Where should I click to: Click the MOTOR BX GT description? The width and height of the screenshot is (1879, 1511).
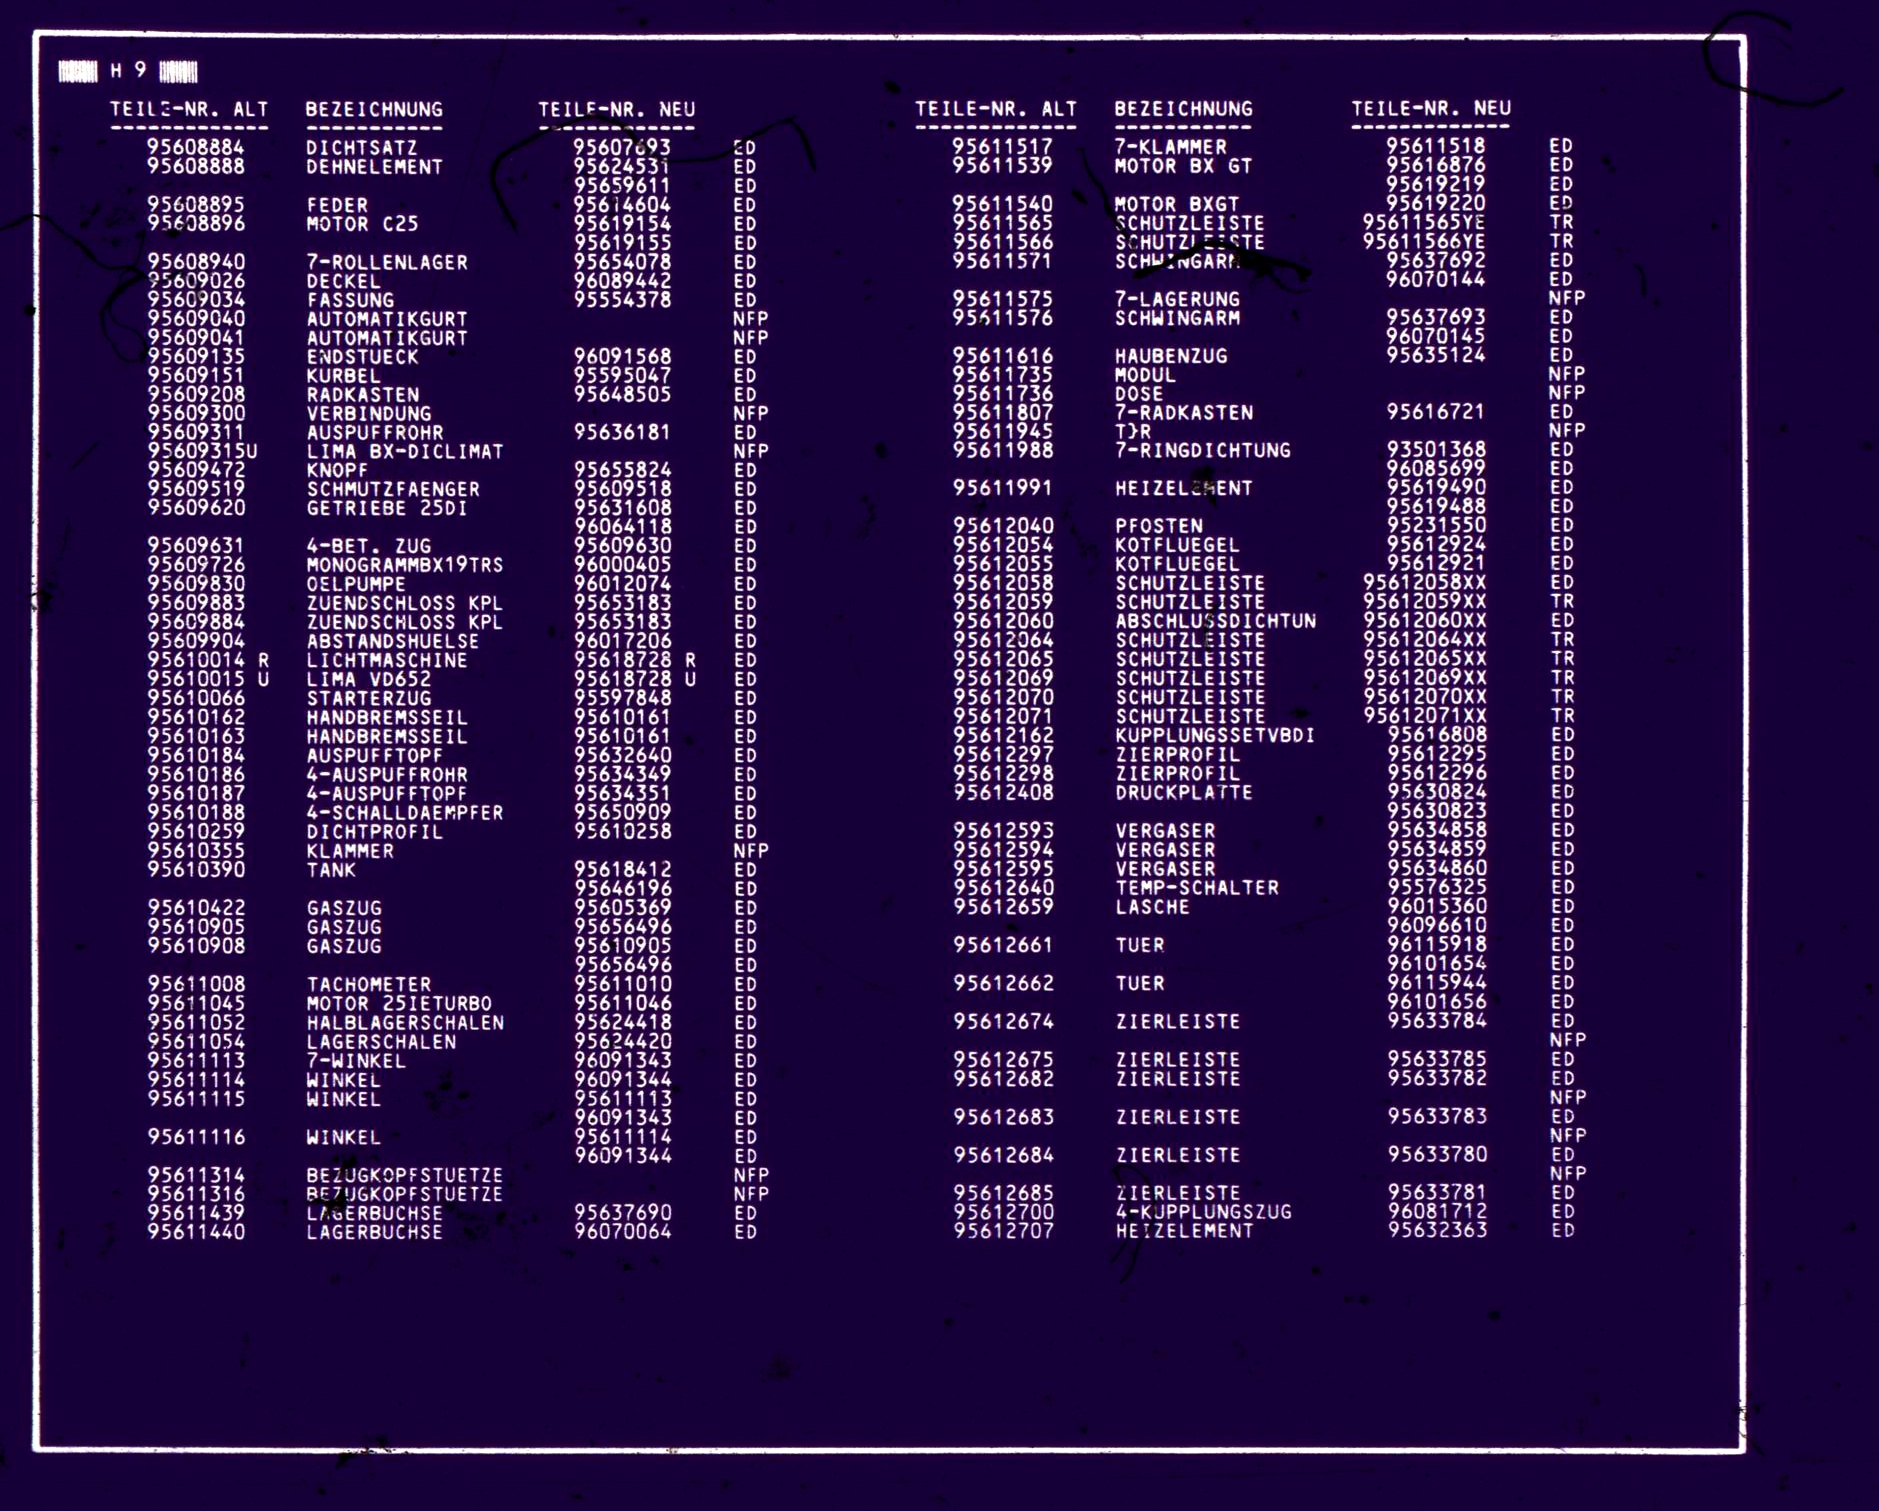pyautogui.click(x=1183, y=166)
